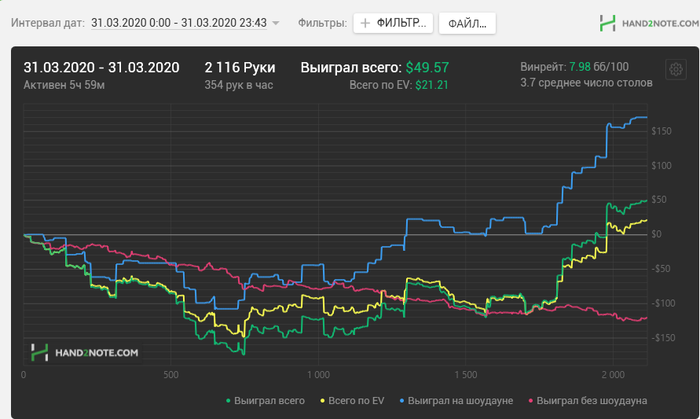The width and height of the screenshot is (700, 419).
Task: Click the $0 y-axis label
Action: 656,234
